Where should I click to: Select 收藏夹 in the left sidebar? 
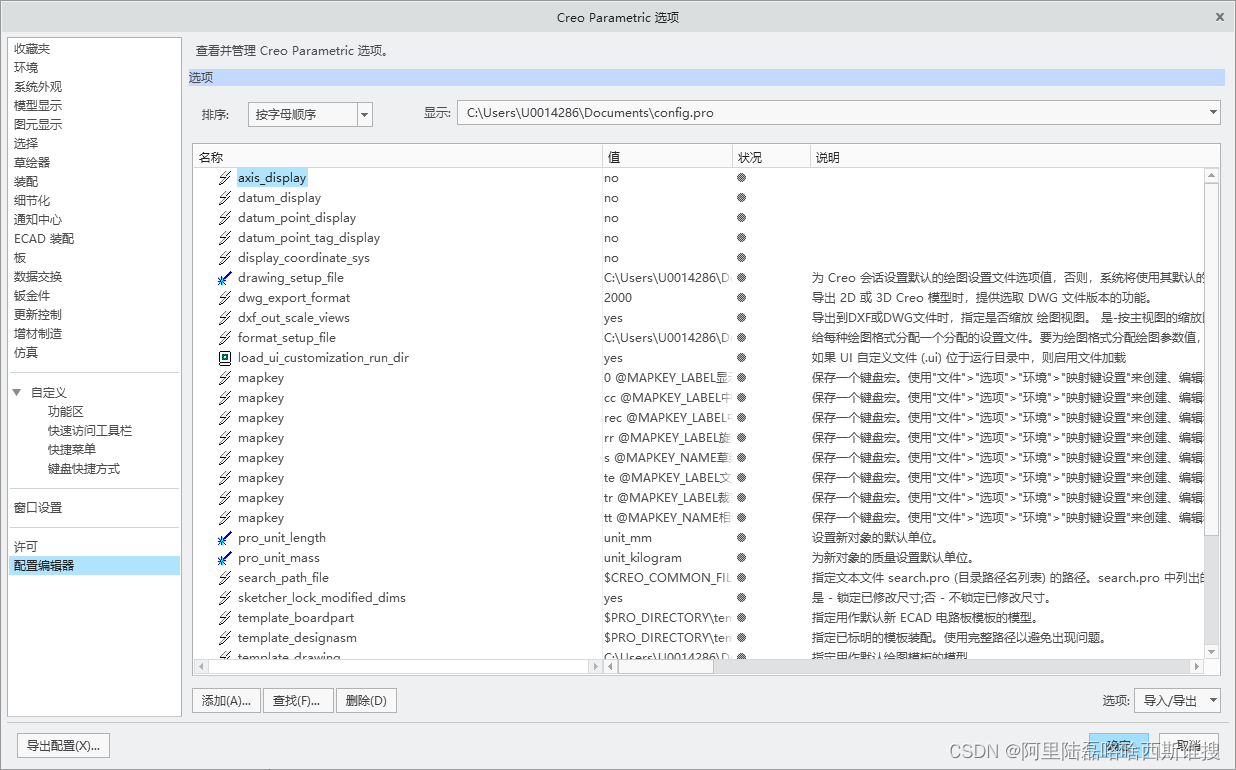click(x=32, y=49)
